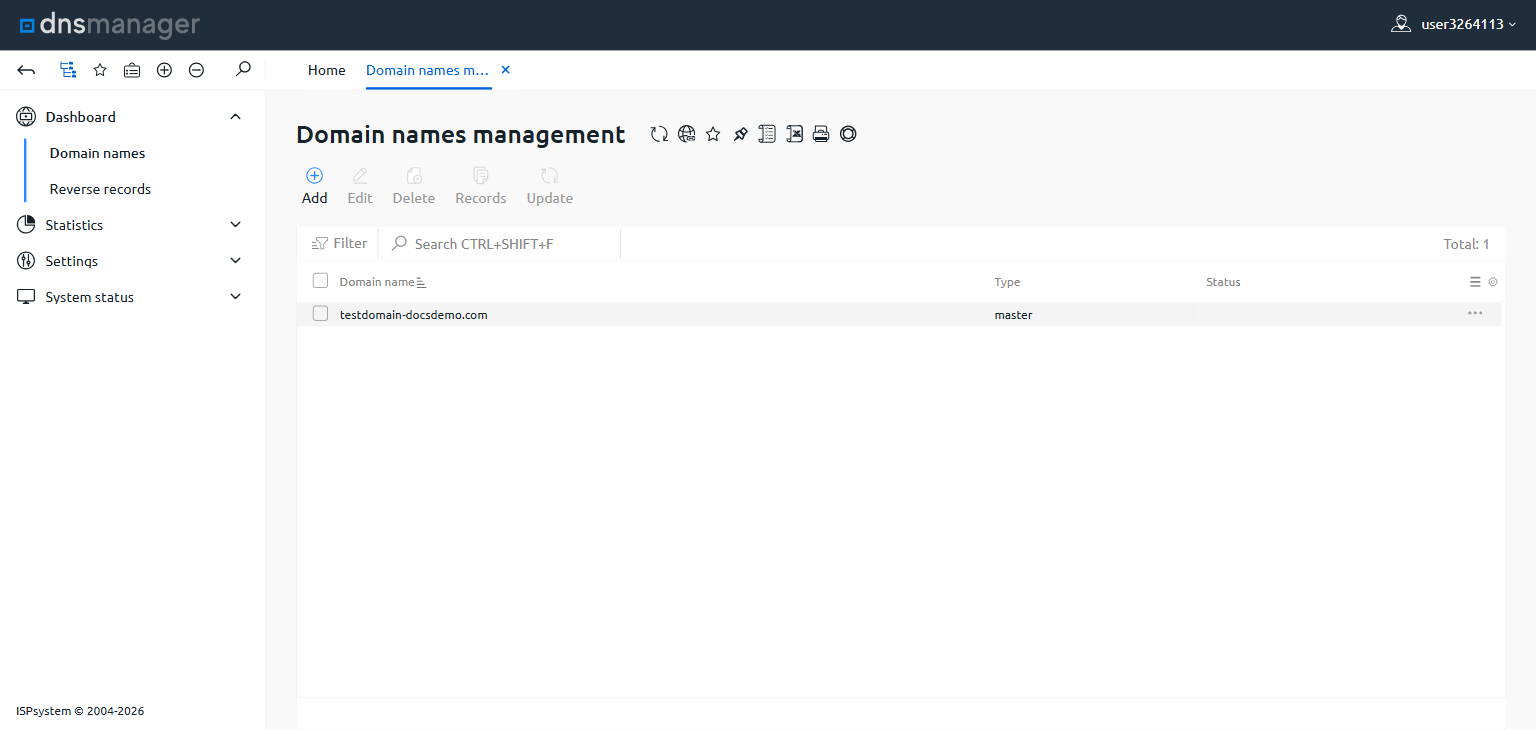Open the menu search magnifier icon
1536x730 pixels.
click(x=243, y=69)
